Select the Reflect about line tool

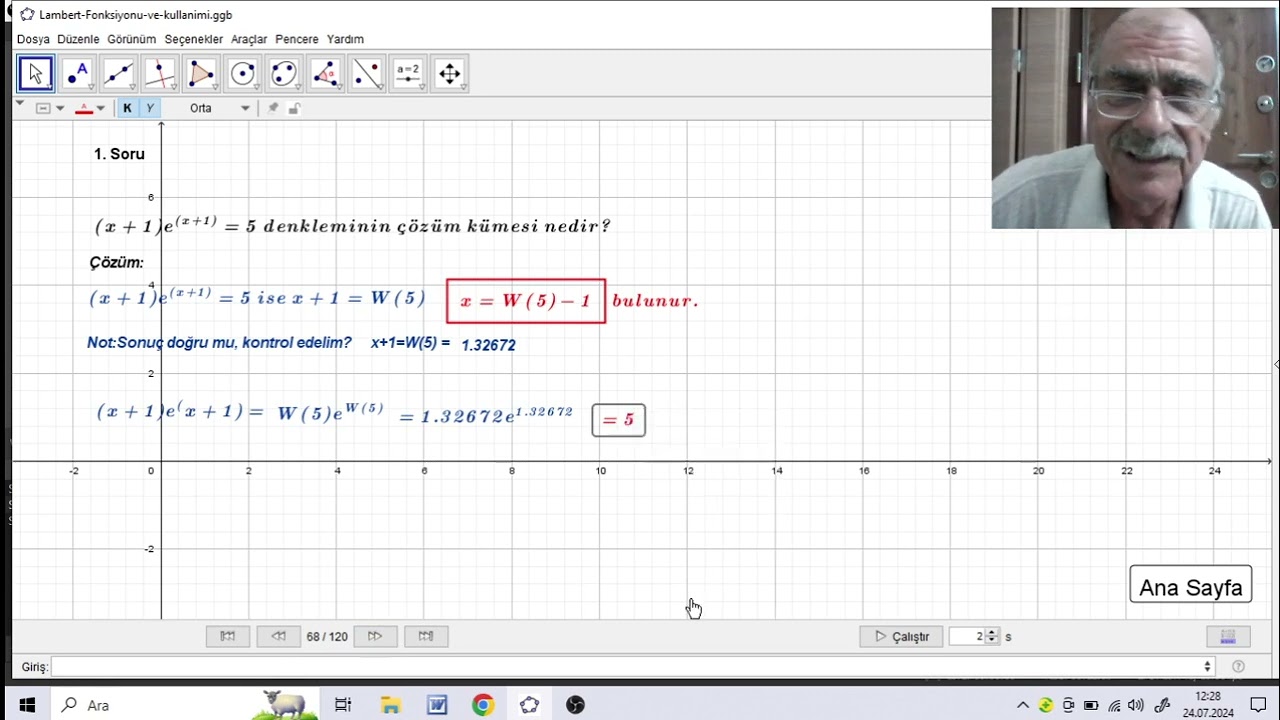pos(367,73)
